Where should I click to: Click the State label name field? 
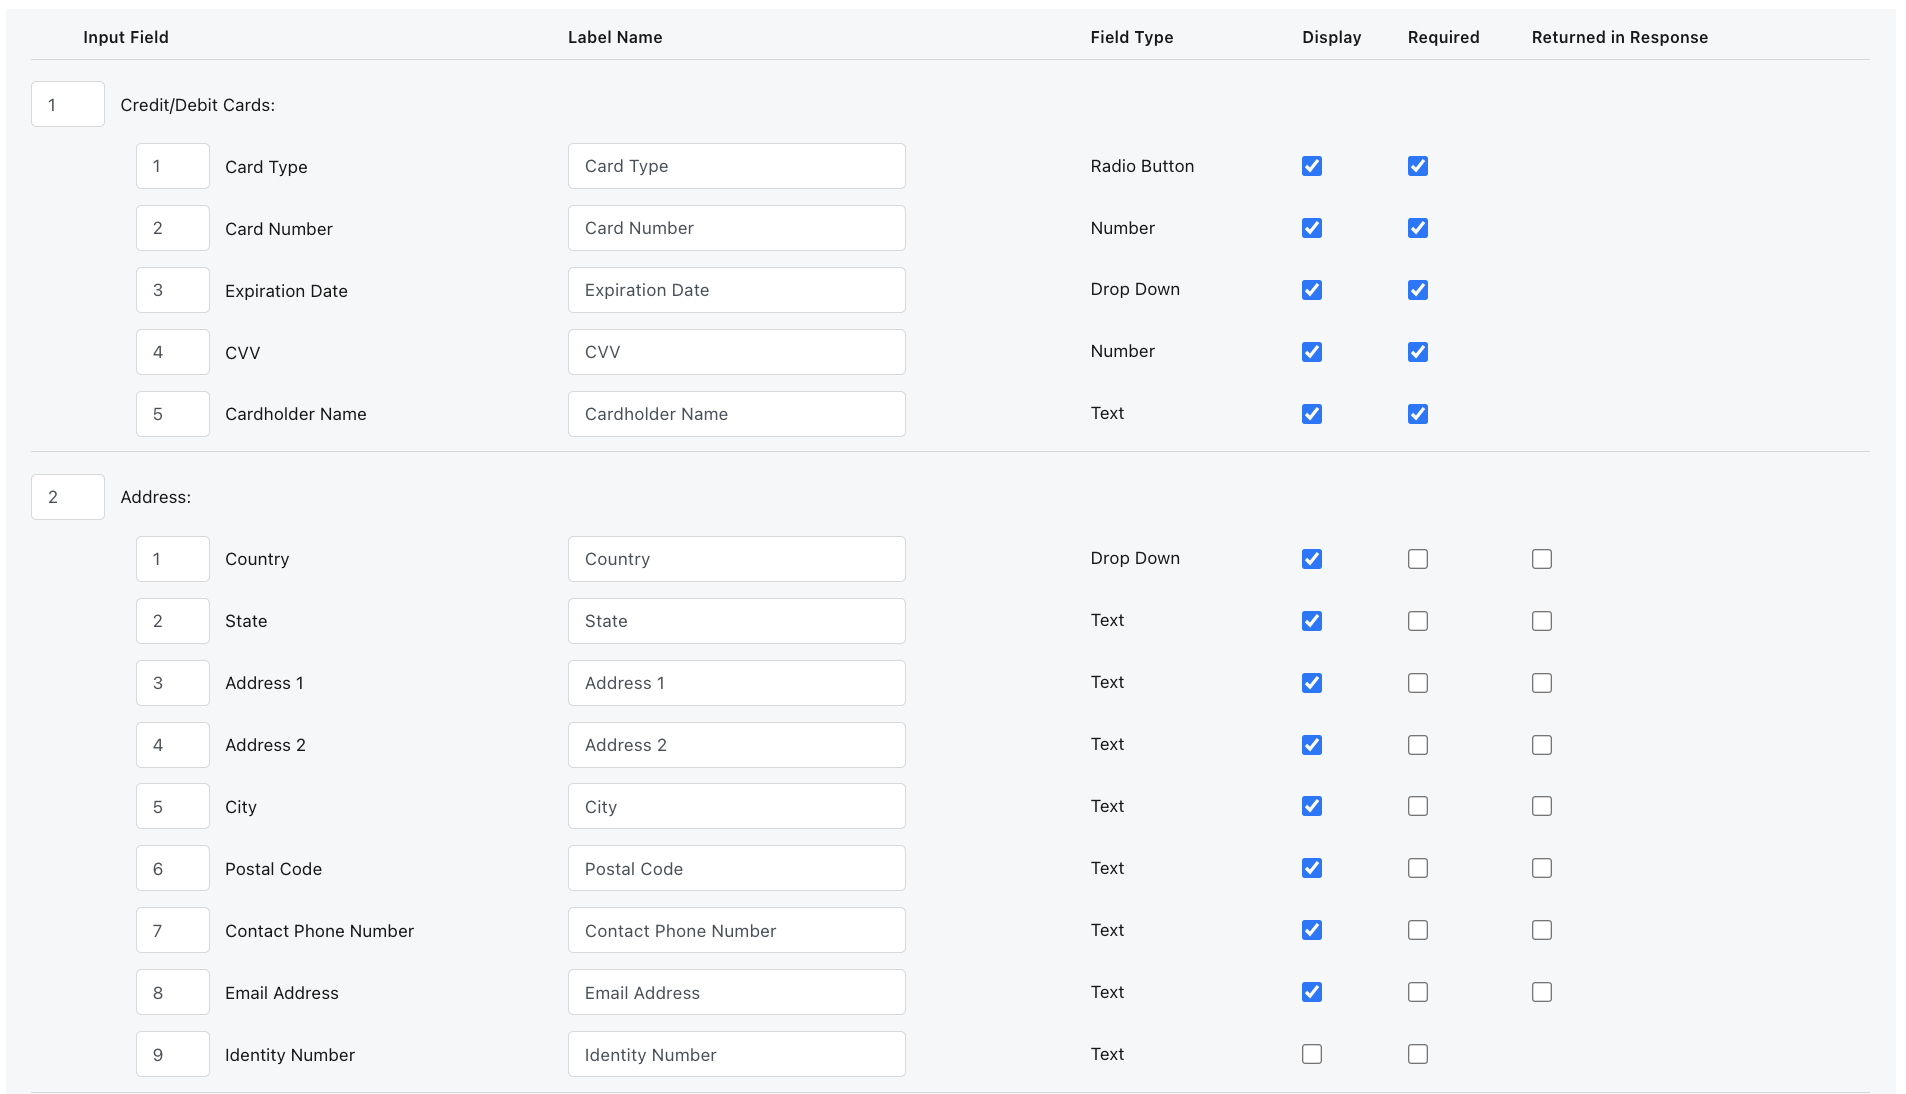[737, 621]
